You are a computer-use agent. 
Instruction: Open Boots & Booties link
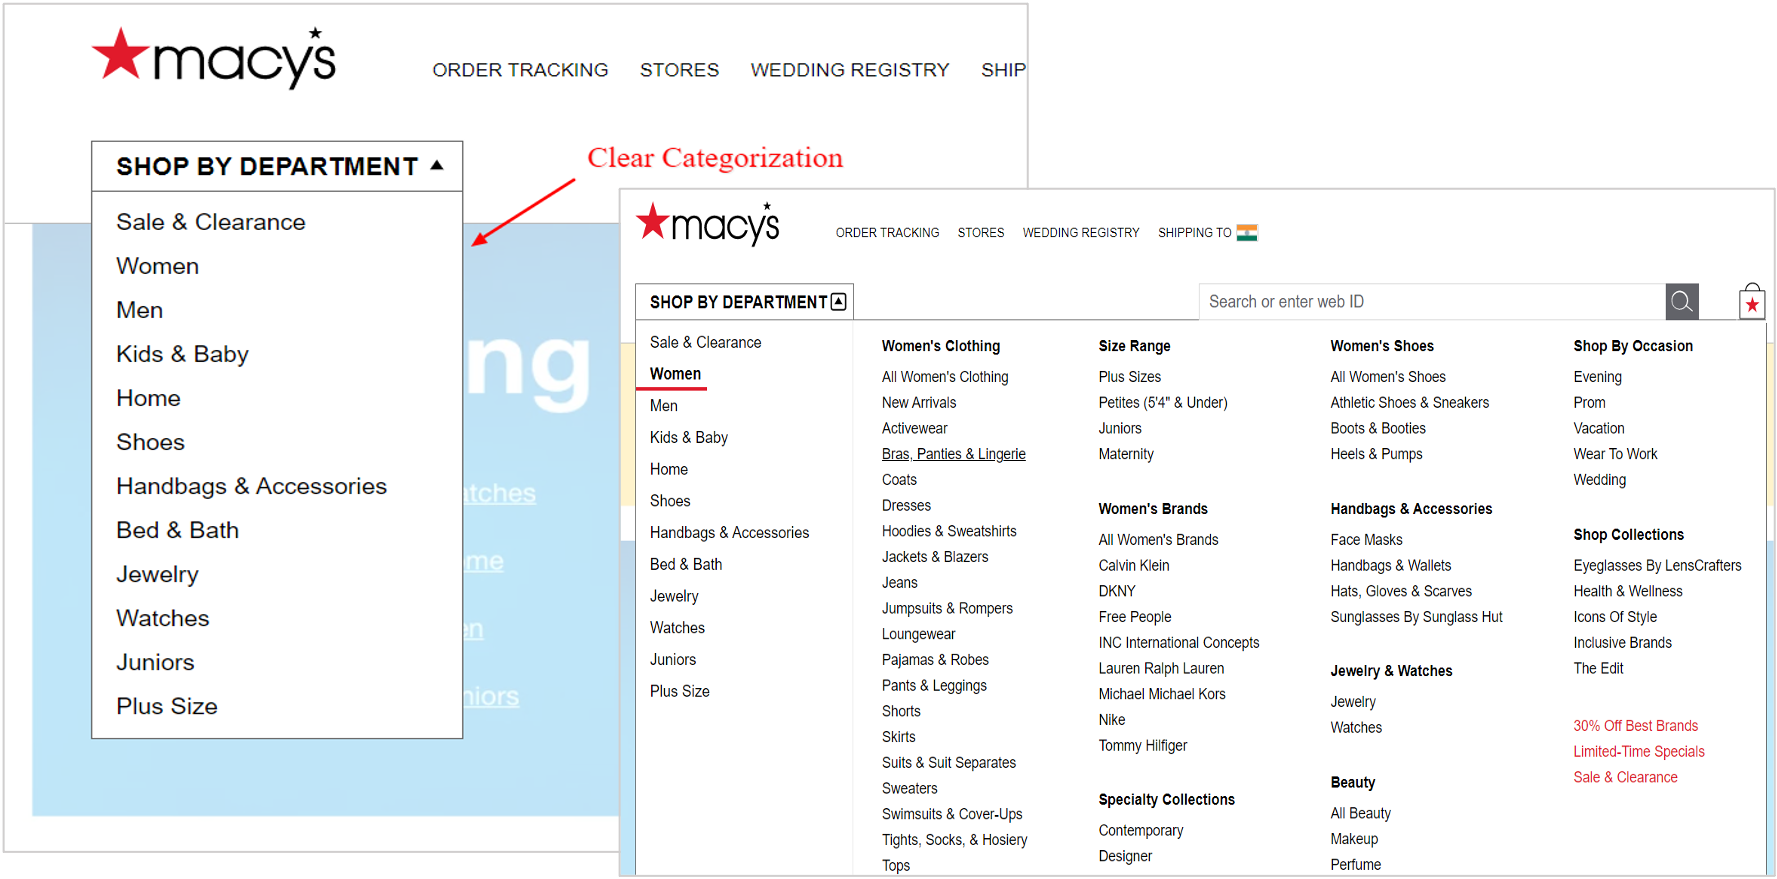point(1378,428)
